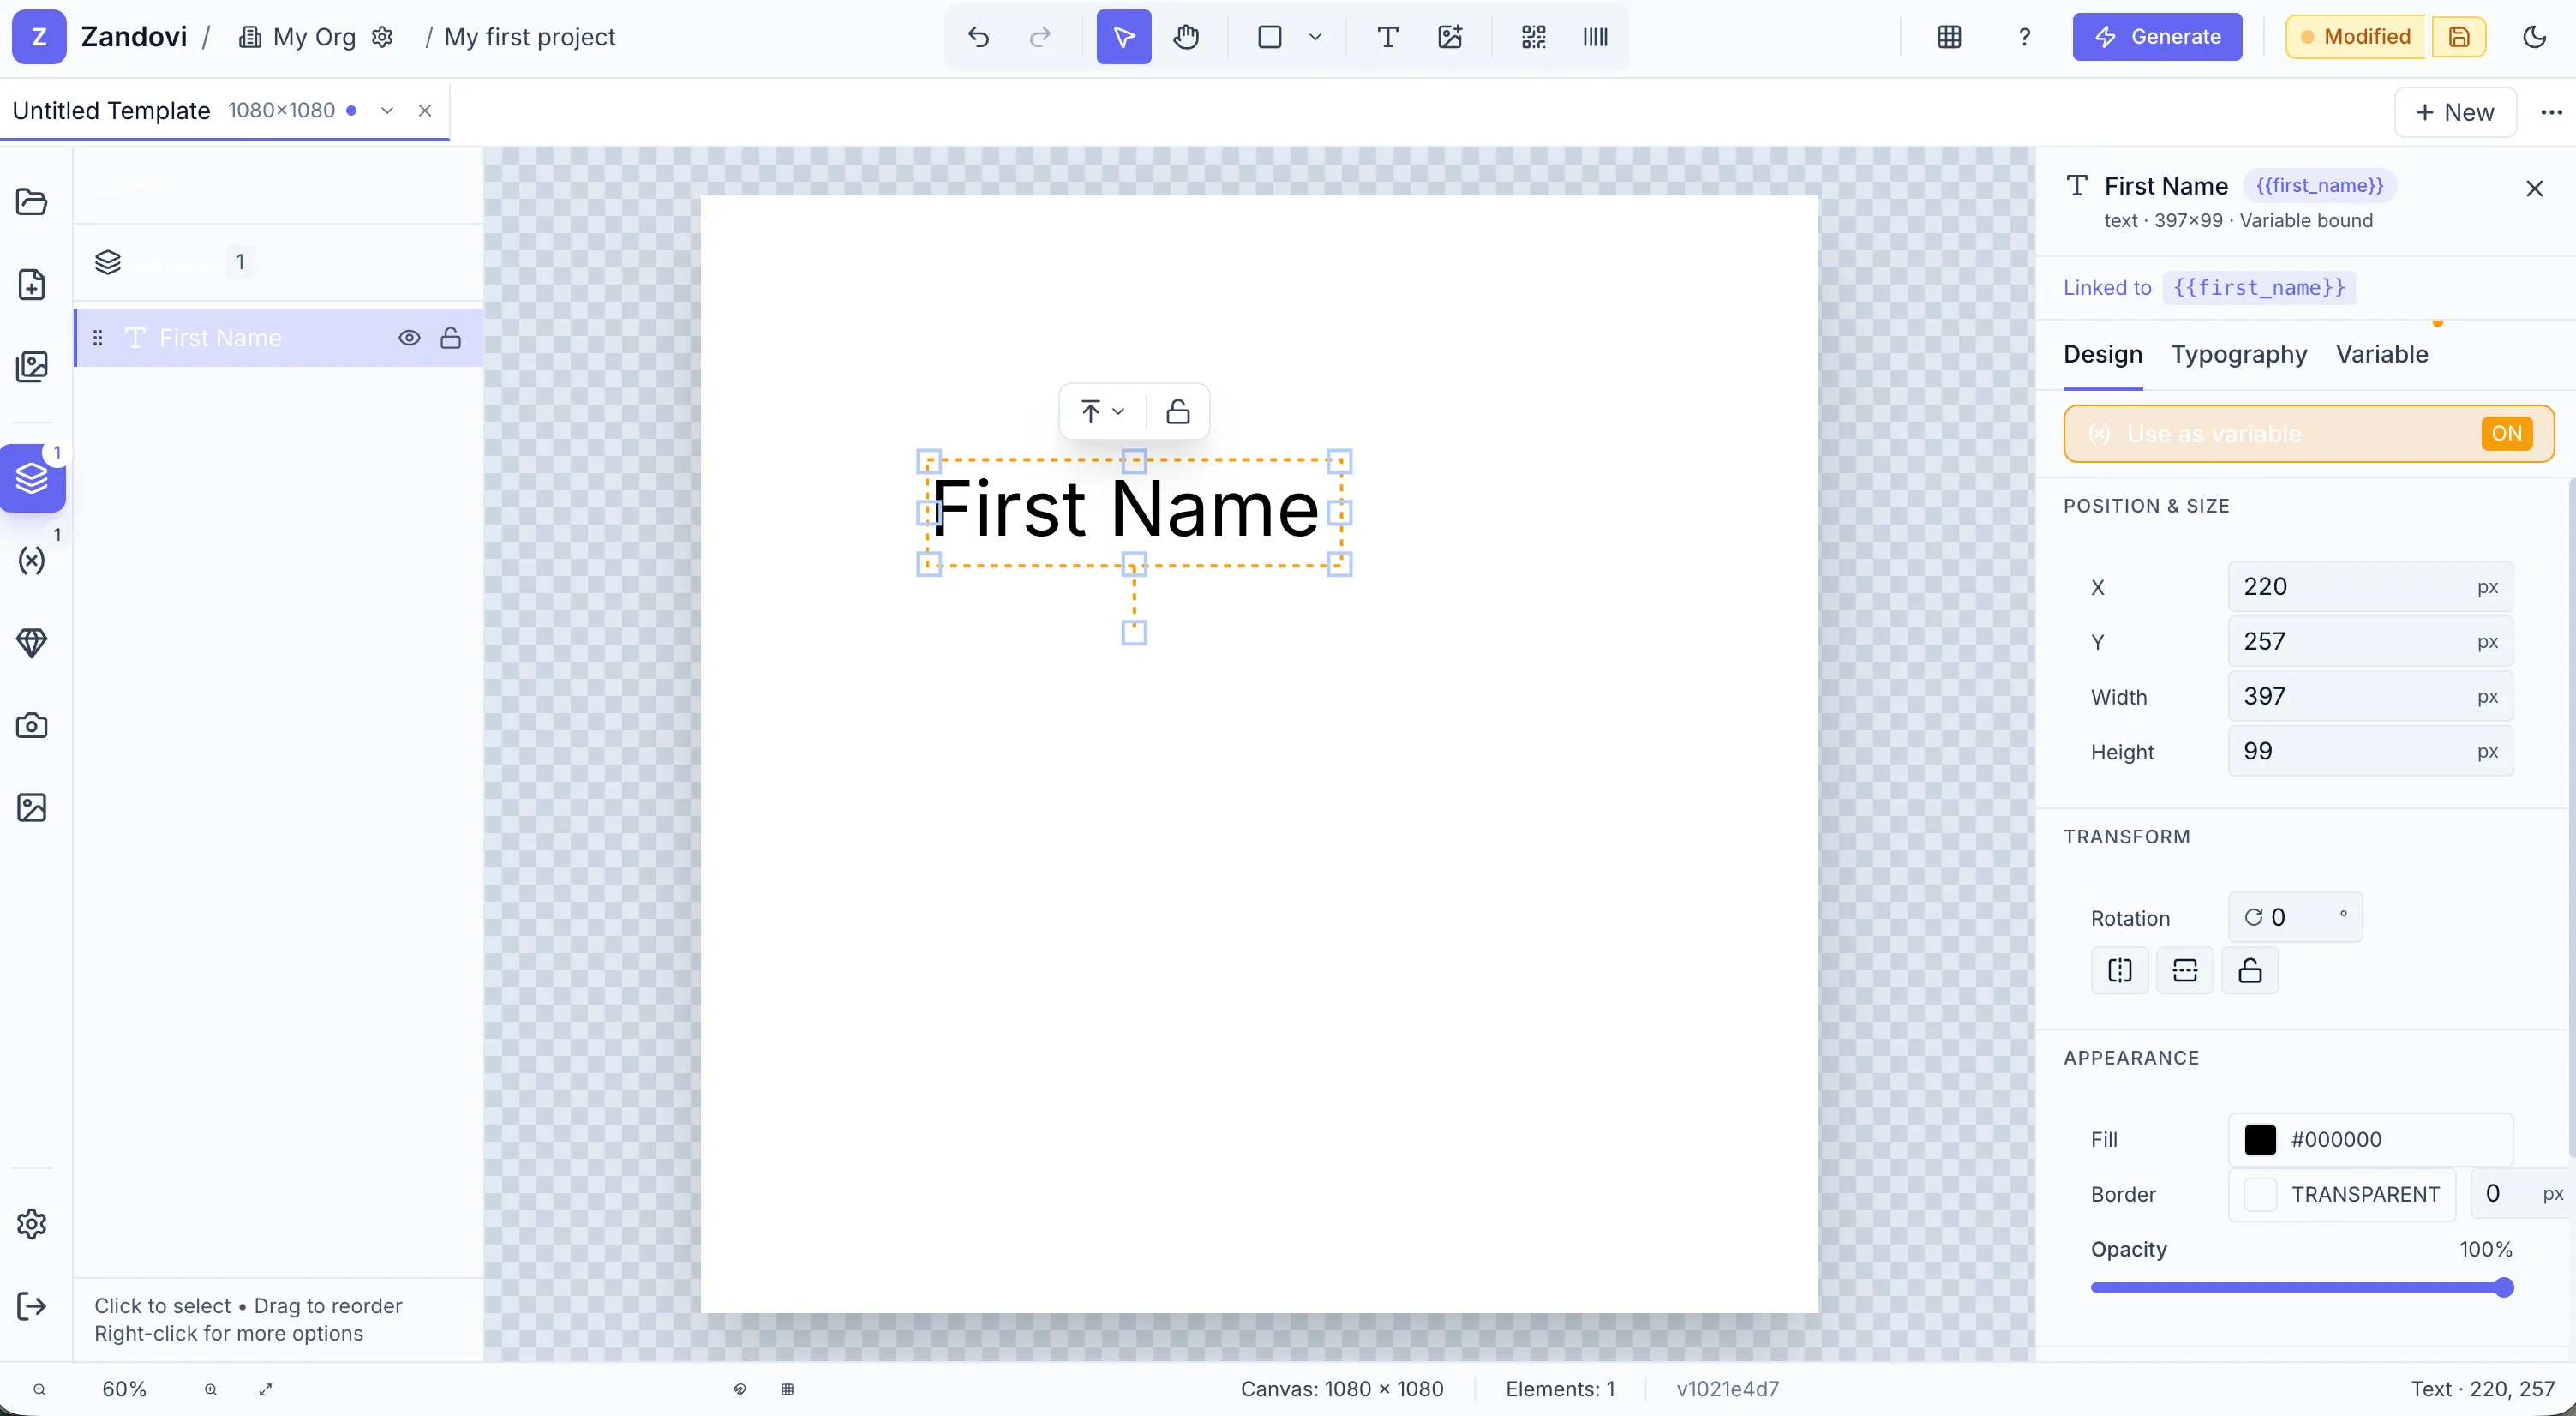This screenshot has height=1416, width=2576.
Task: Close the First Name properties panel
Action: tap(2534, 188)
